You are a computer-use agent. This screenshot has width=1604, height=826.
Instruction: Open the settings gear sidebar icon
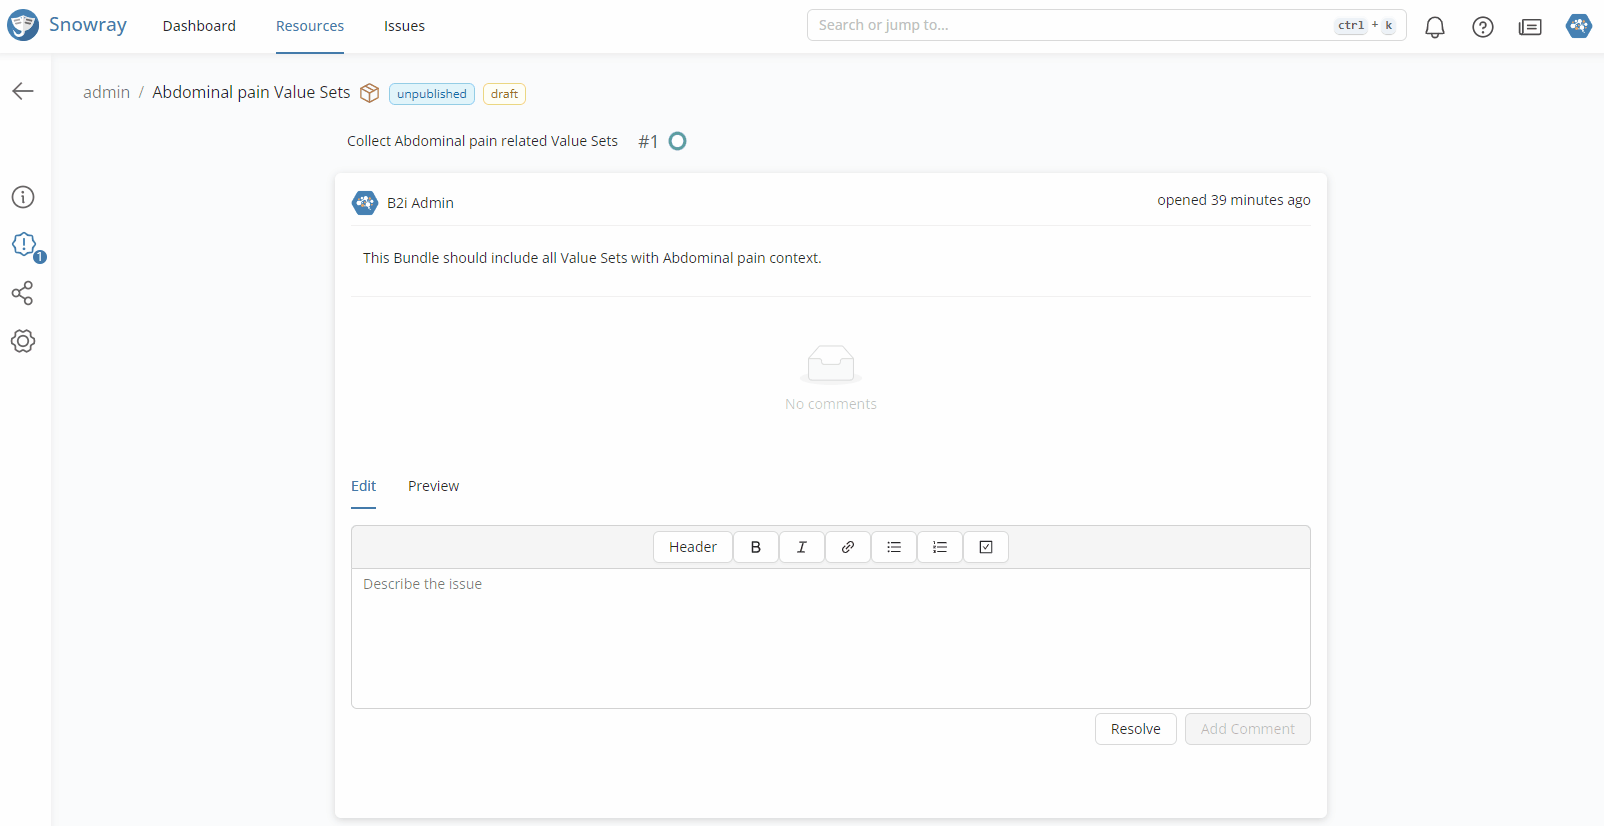click(x=23, y=341)
